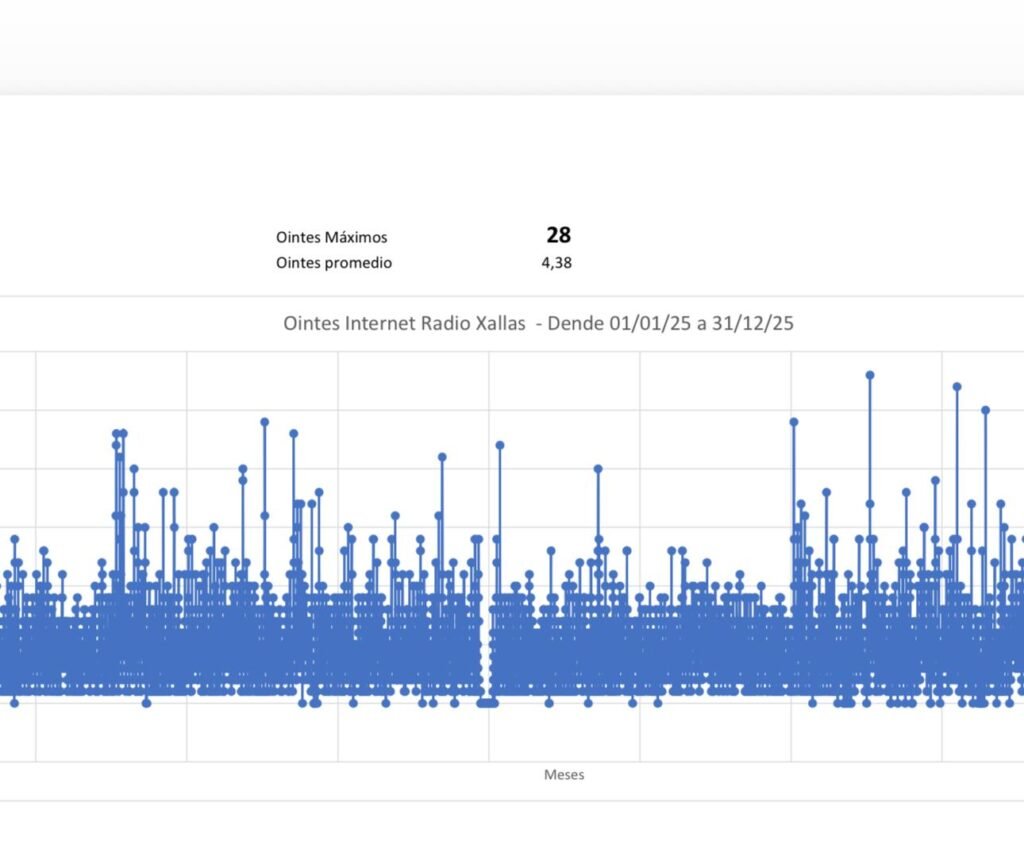Click the second-tallest spike near the chart's right end

(x=957, y=387)
